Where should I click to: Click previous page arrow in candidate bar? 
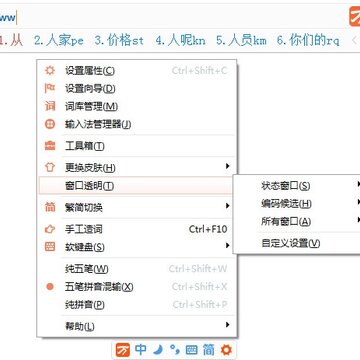point(354,41)
